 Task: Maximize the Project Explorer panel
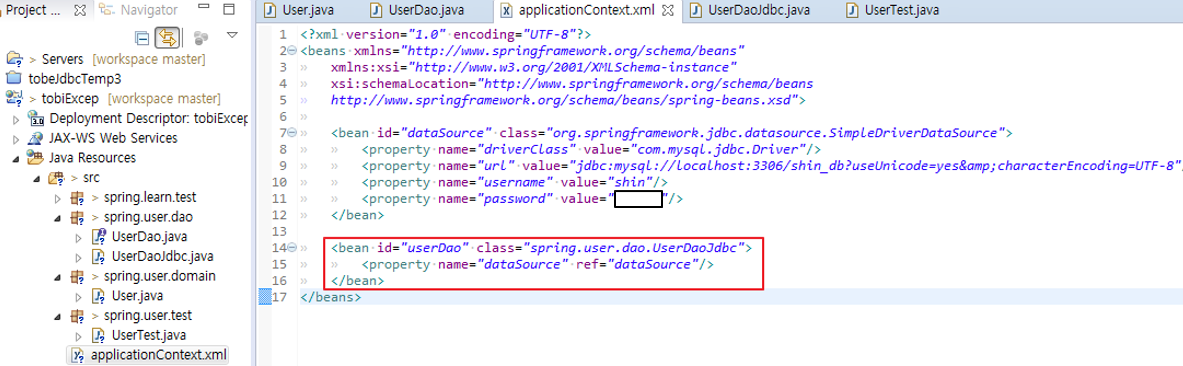[229, 10]
